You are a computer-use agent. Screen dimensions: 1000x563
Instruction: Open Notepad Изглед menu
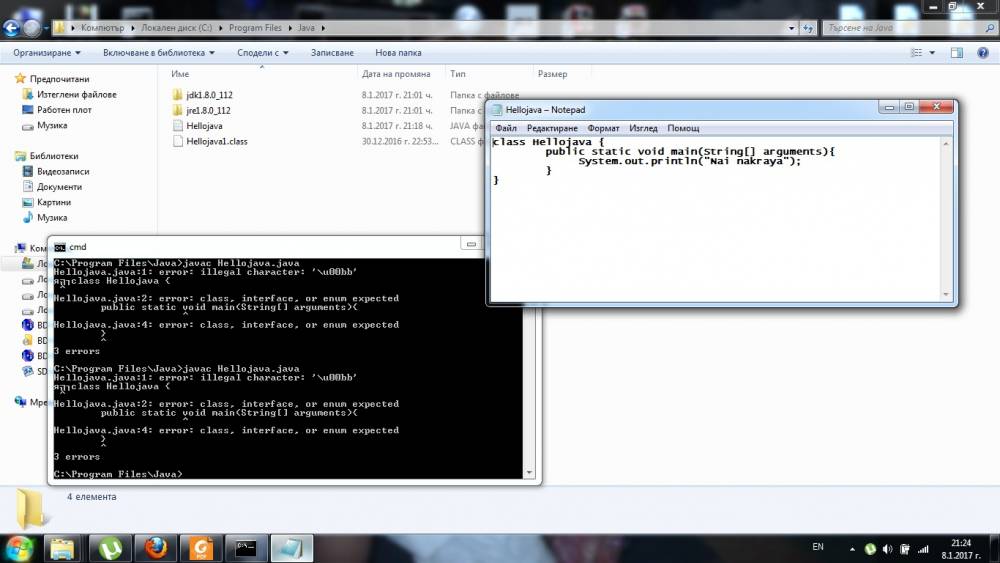643,128
